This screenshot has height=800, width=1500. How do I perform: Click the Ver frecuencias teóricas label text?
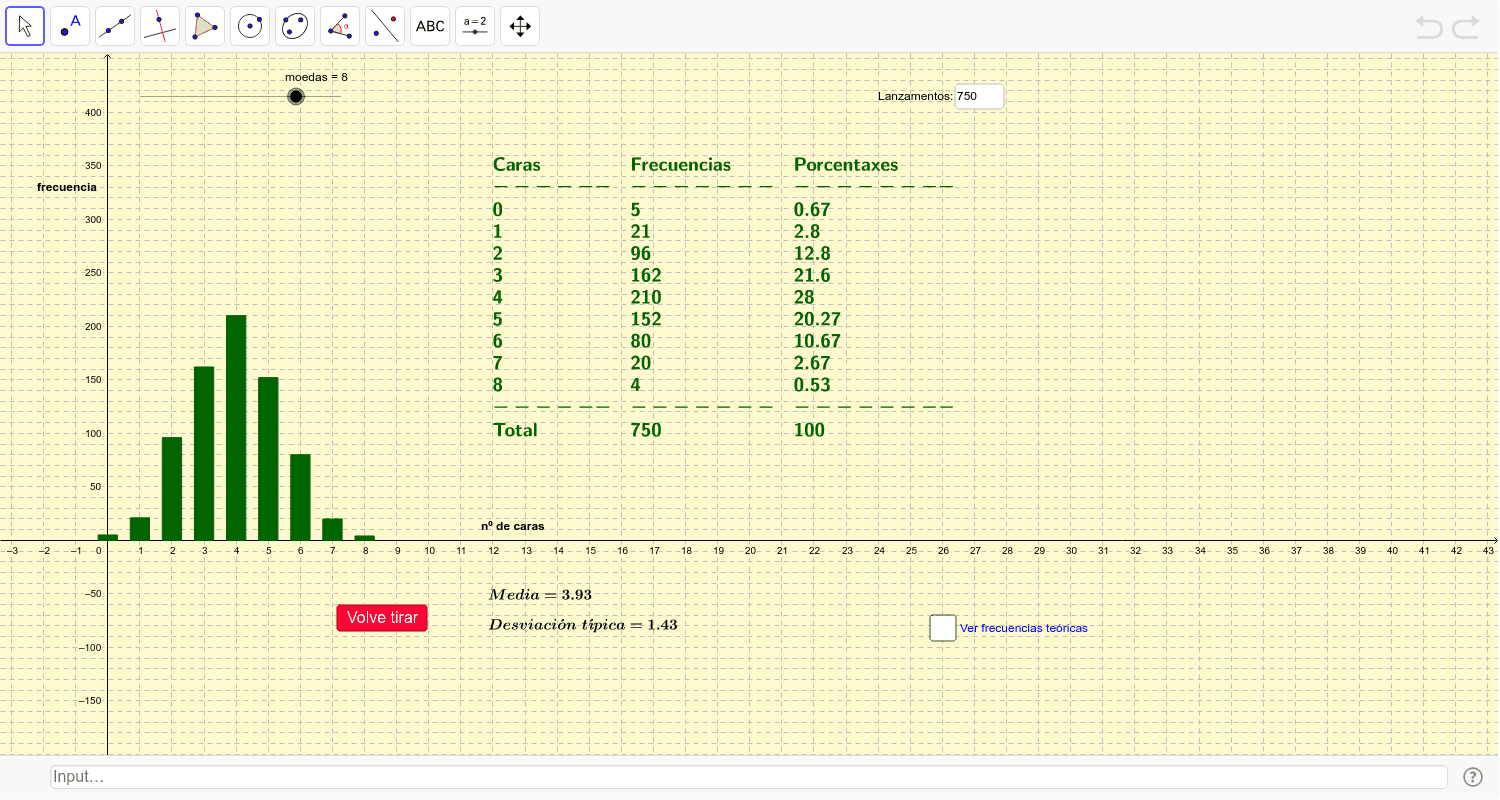click(1023, 628)
